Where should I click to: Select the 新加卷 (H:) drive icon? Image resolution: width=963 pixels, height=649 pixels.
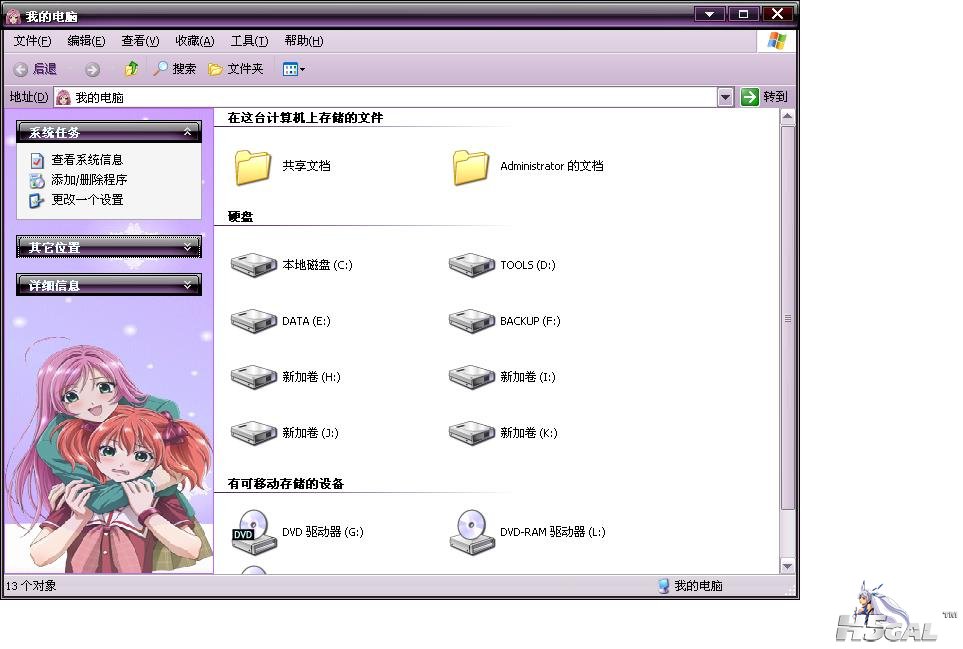point(253,377)
